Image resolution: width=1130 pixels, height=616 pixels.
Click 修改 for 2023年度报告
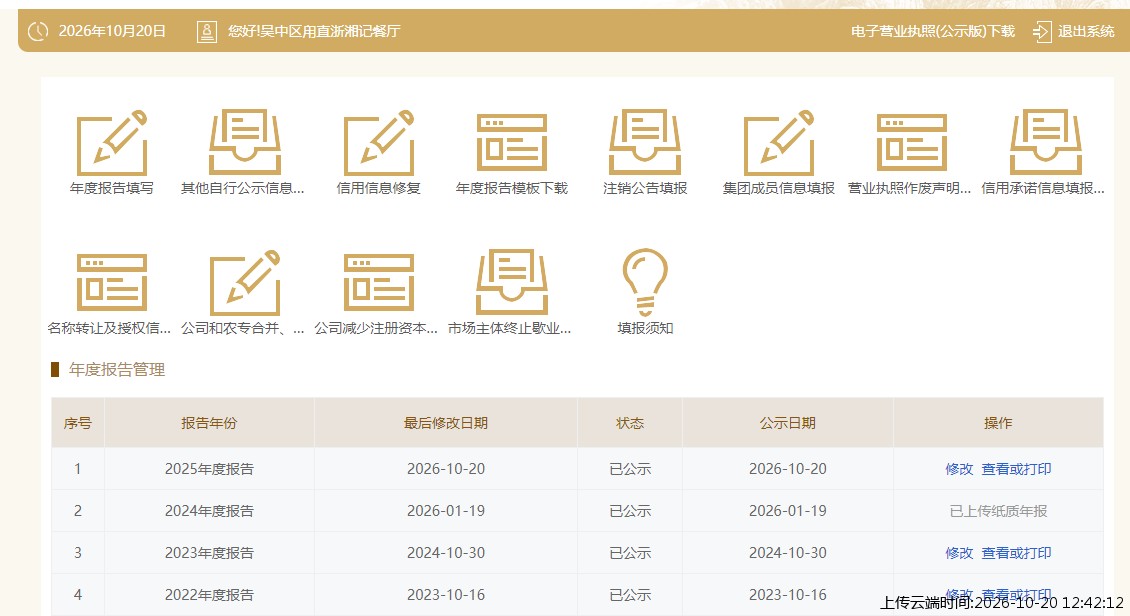[x=959, y=553]
